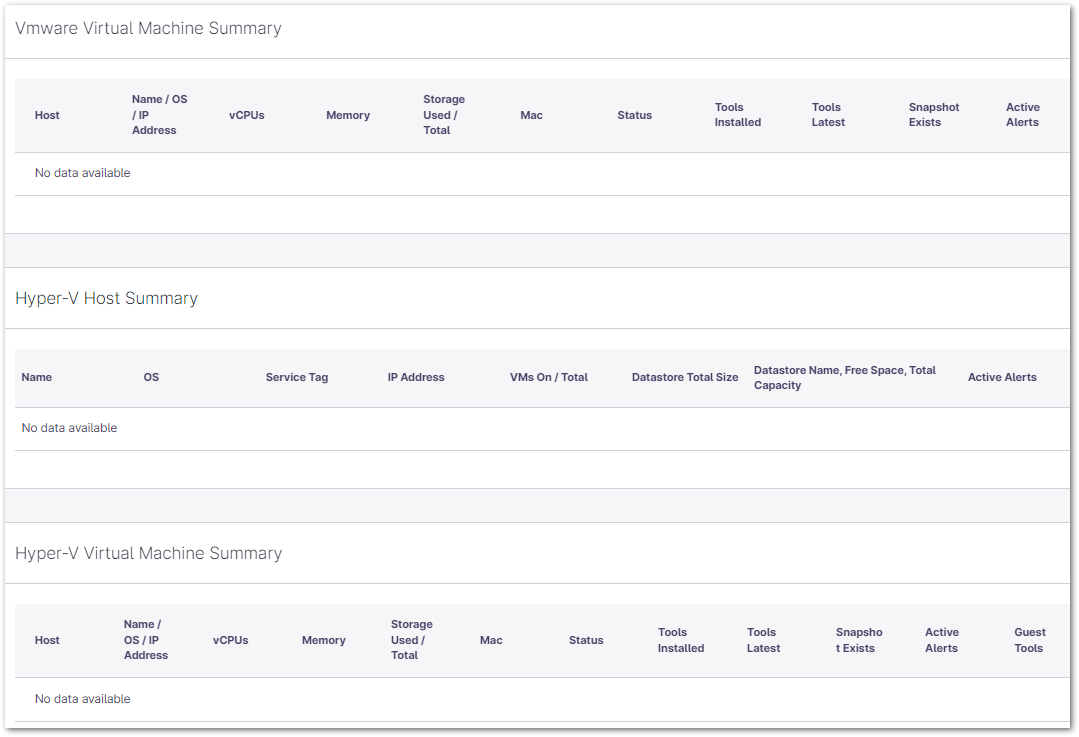Click the Hyper-V Host Summary title
1079x737 pixels.
click(106, 298)
